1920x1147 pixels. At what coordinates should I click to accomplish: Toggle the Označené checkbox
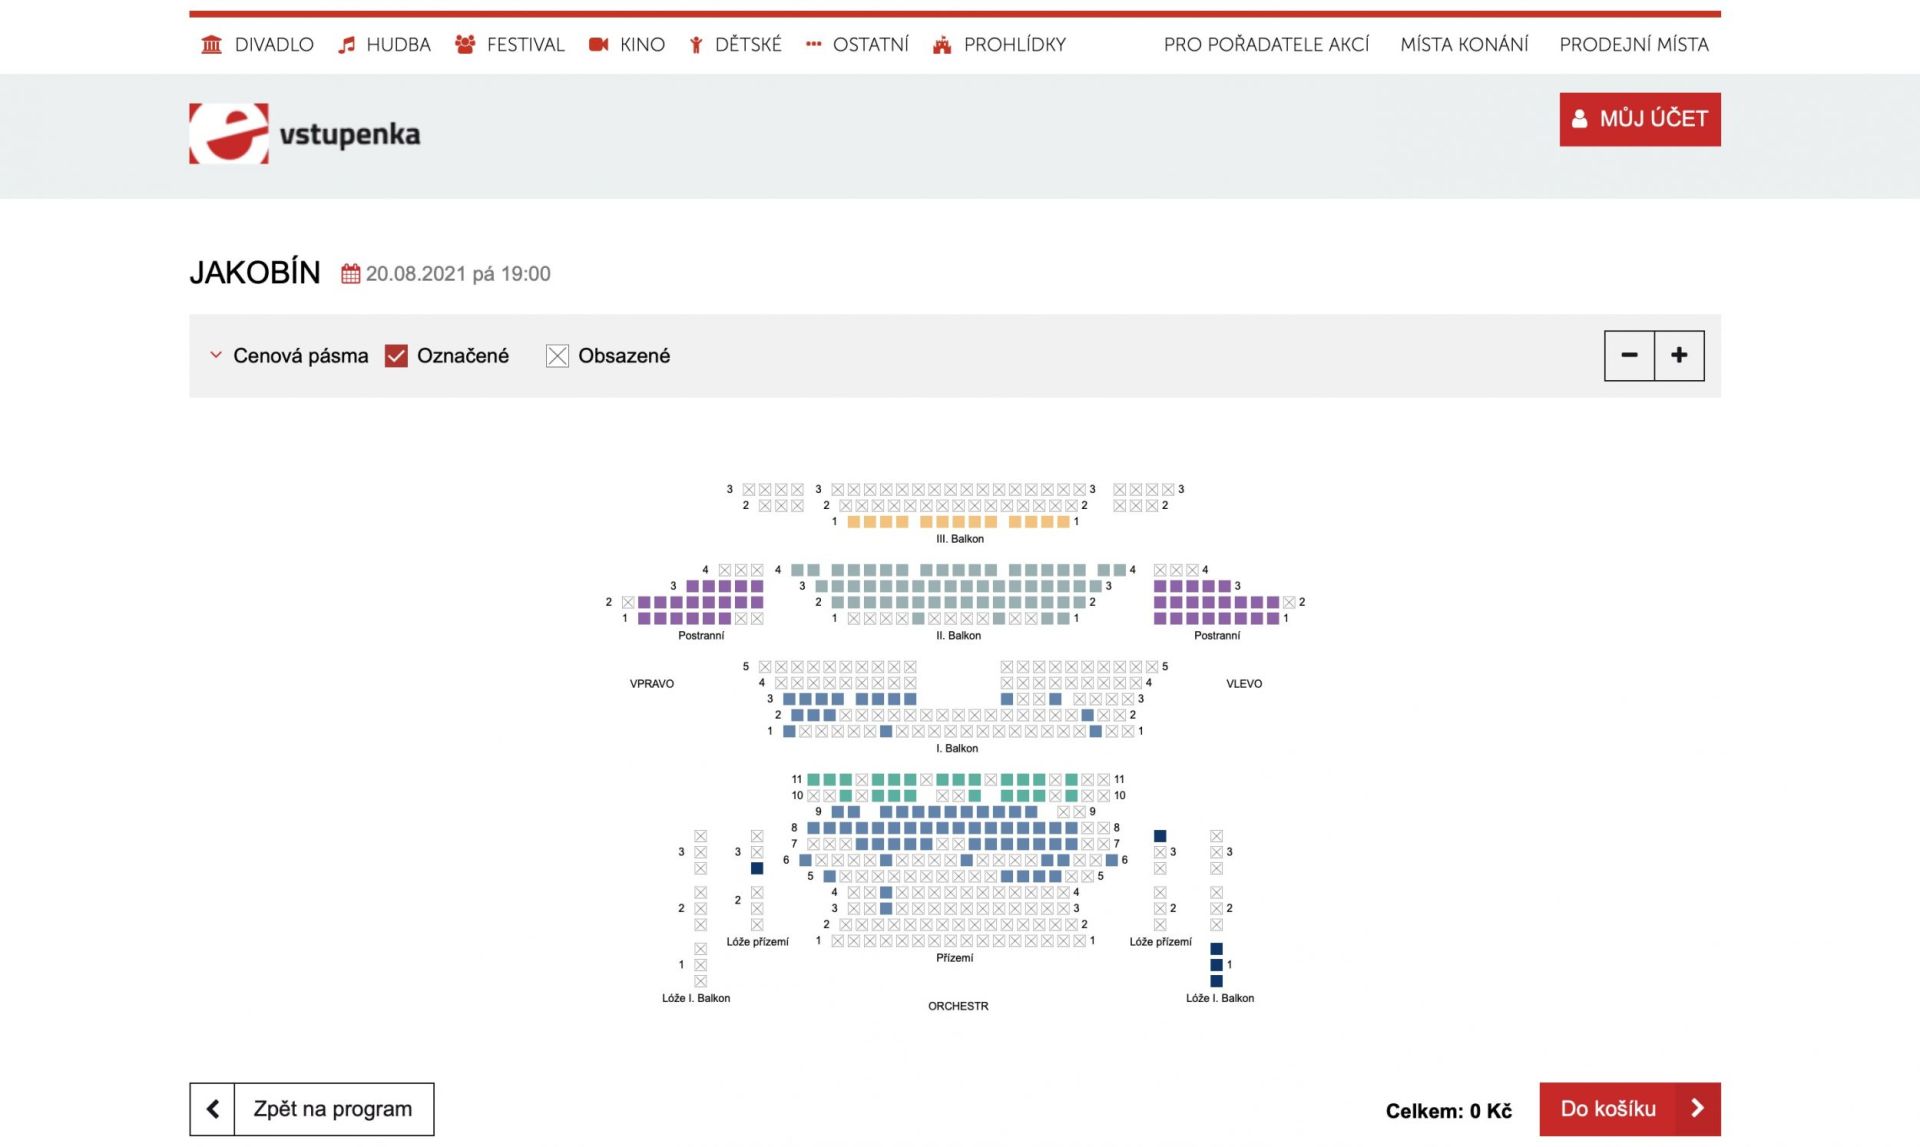coord(396,356)
